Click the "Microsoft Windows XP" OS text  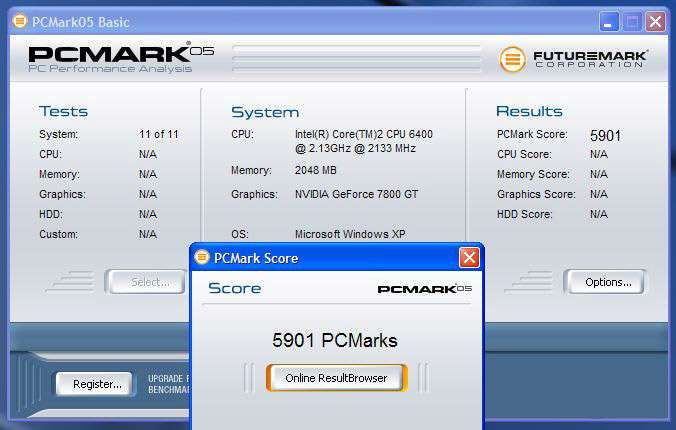point(350,234)
